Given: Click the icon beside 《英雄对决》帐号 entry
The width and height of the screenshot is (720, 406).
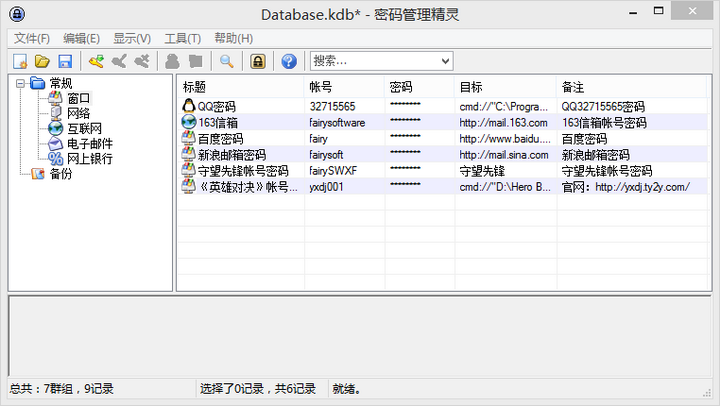Looking at the screenshot, I should (188, 186).
